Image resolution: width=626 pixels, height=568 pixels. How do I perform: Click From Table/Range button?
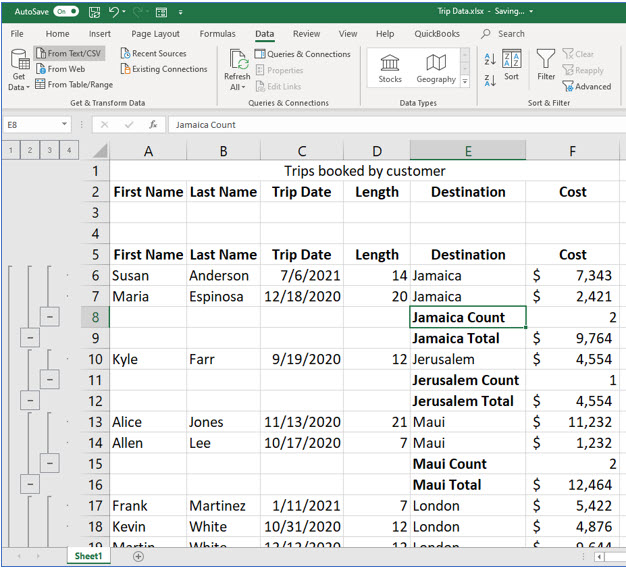pos(74,85)
